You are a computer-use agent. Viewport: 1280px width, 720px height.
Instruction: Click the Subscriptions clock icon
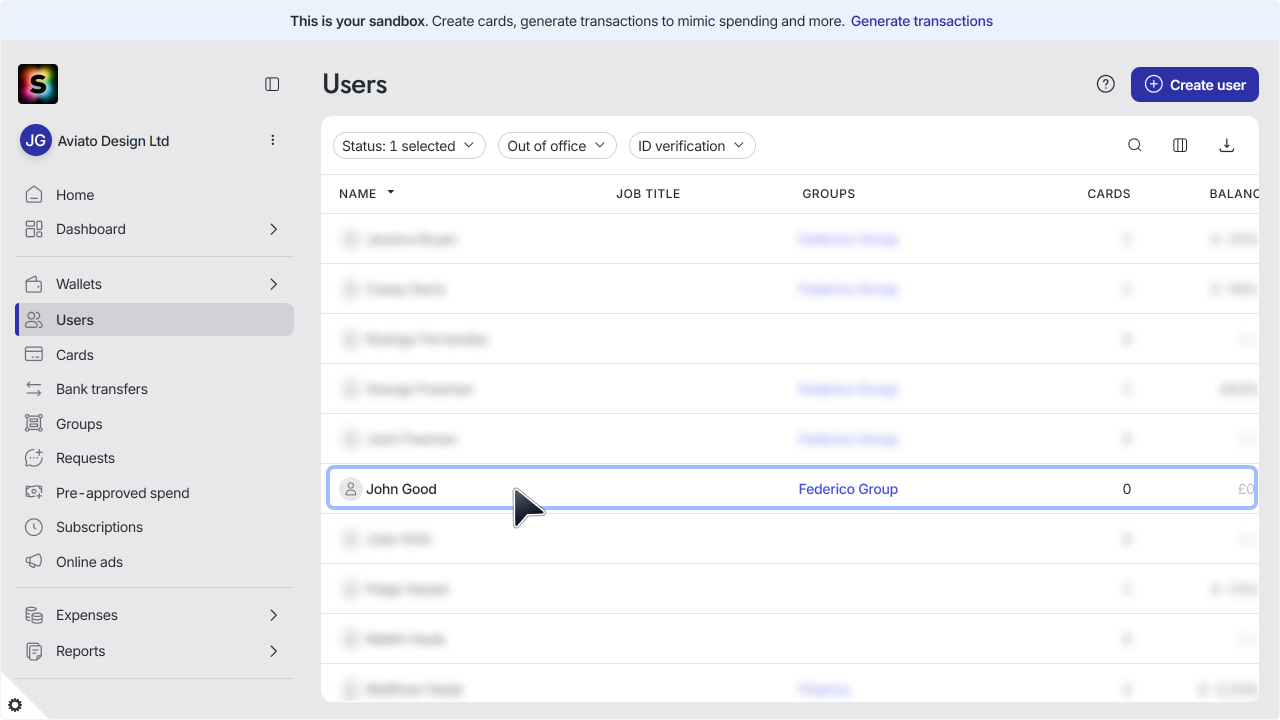[x=34, y=527]
